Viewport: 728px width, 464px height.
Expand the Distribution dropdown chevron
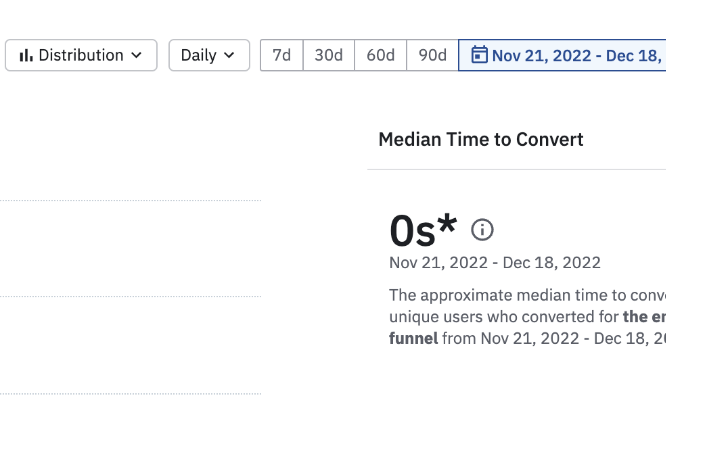pyautogui.click(x=137, y=56)
